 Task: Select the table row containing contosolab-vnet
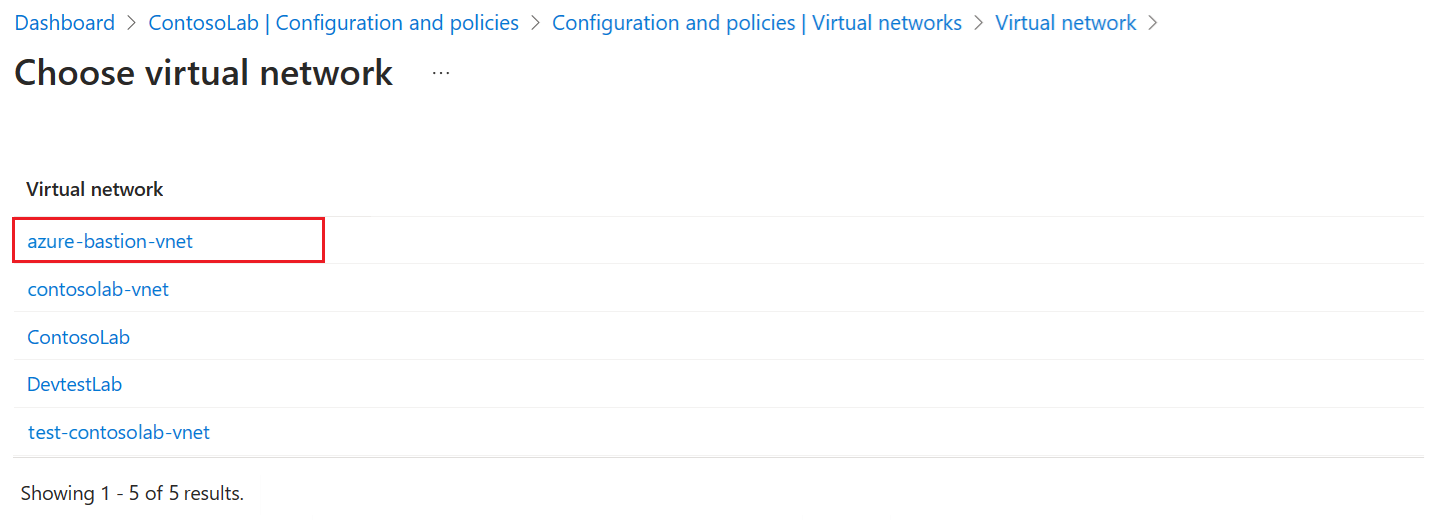tap(718, 289)
